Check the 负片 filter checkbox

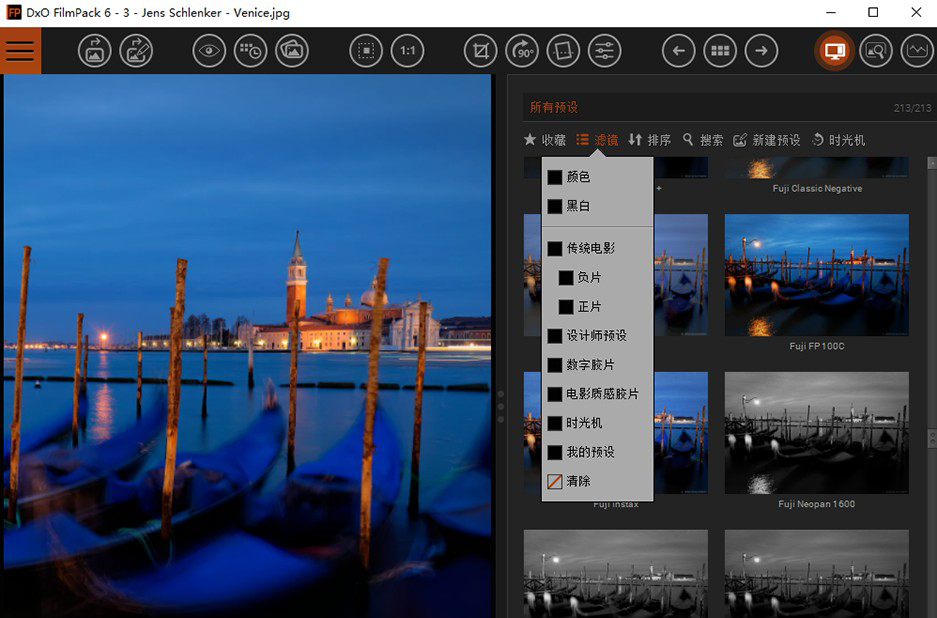566,277
